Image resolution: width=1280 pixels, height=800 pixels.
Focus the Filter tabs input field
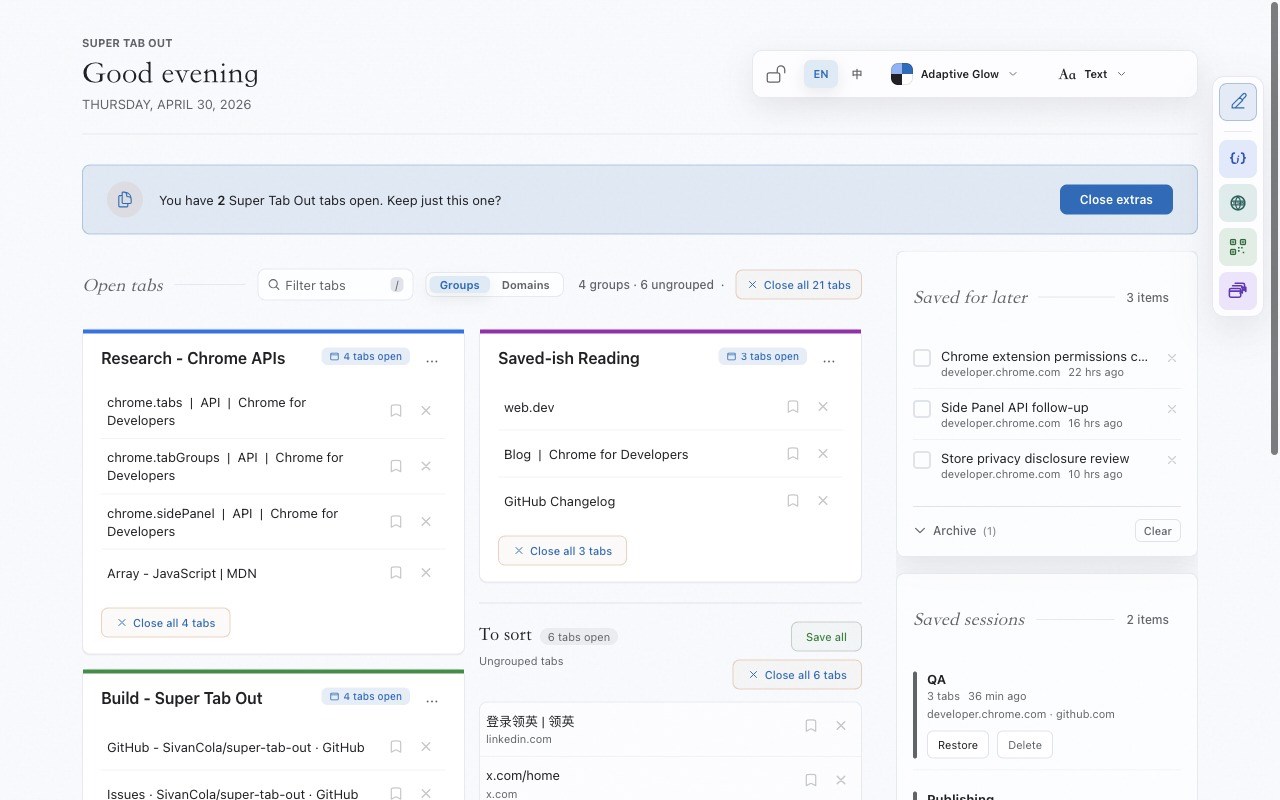click(335, 285)
